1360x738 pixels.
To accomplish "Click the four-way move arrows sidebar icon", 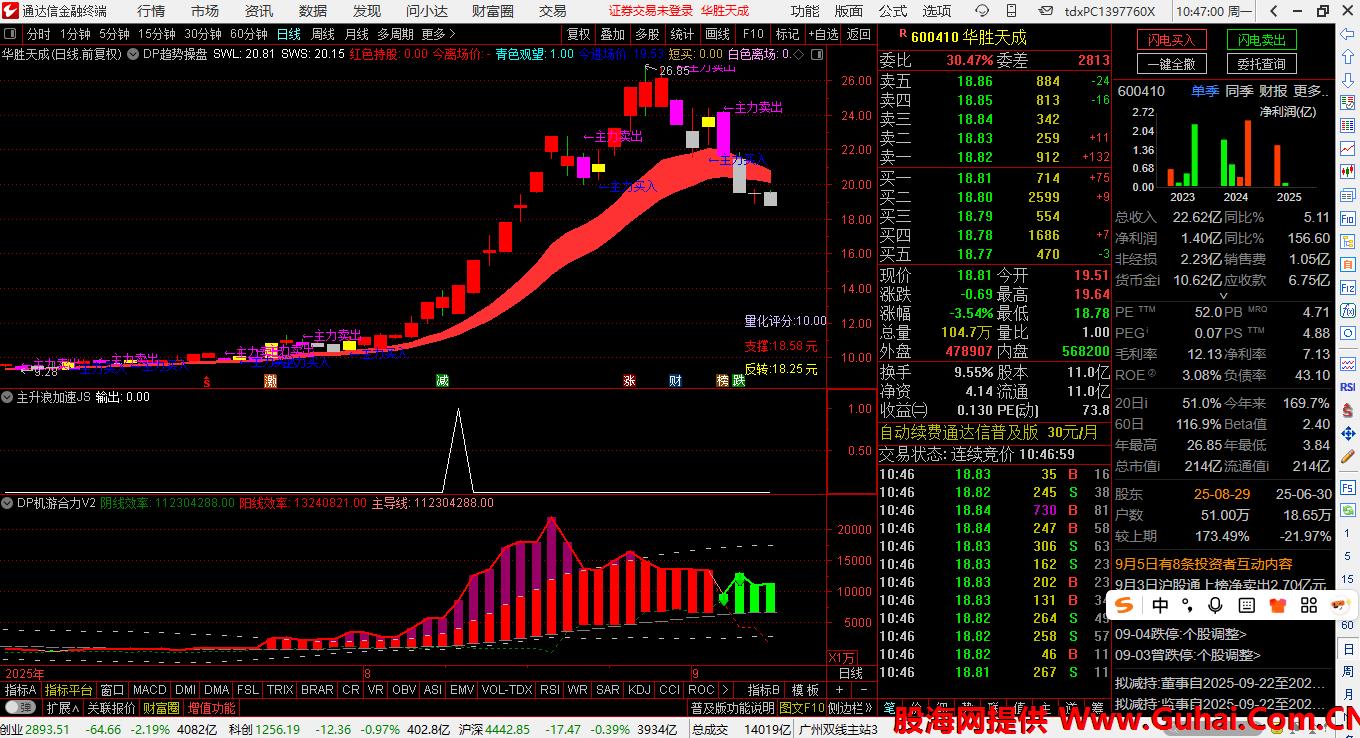I will [x=1347, y=433].
